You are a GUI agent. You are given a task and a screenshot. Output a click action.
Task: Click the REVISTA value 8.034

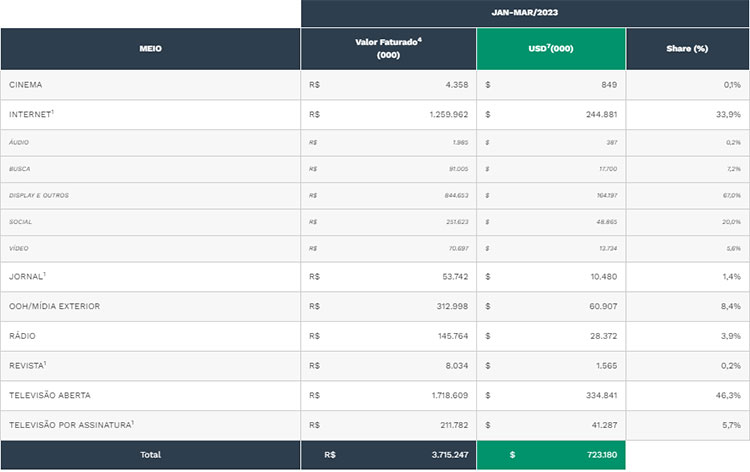457,365
